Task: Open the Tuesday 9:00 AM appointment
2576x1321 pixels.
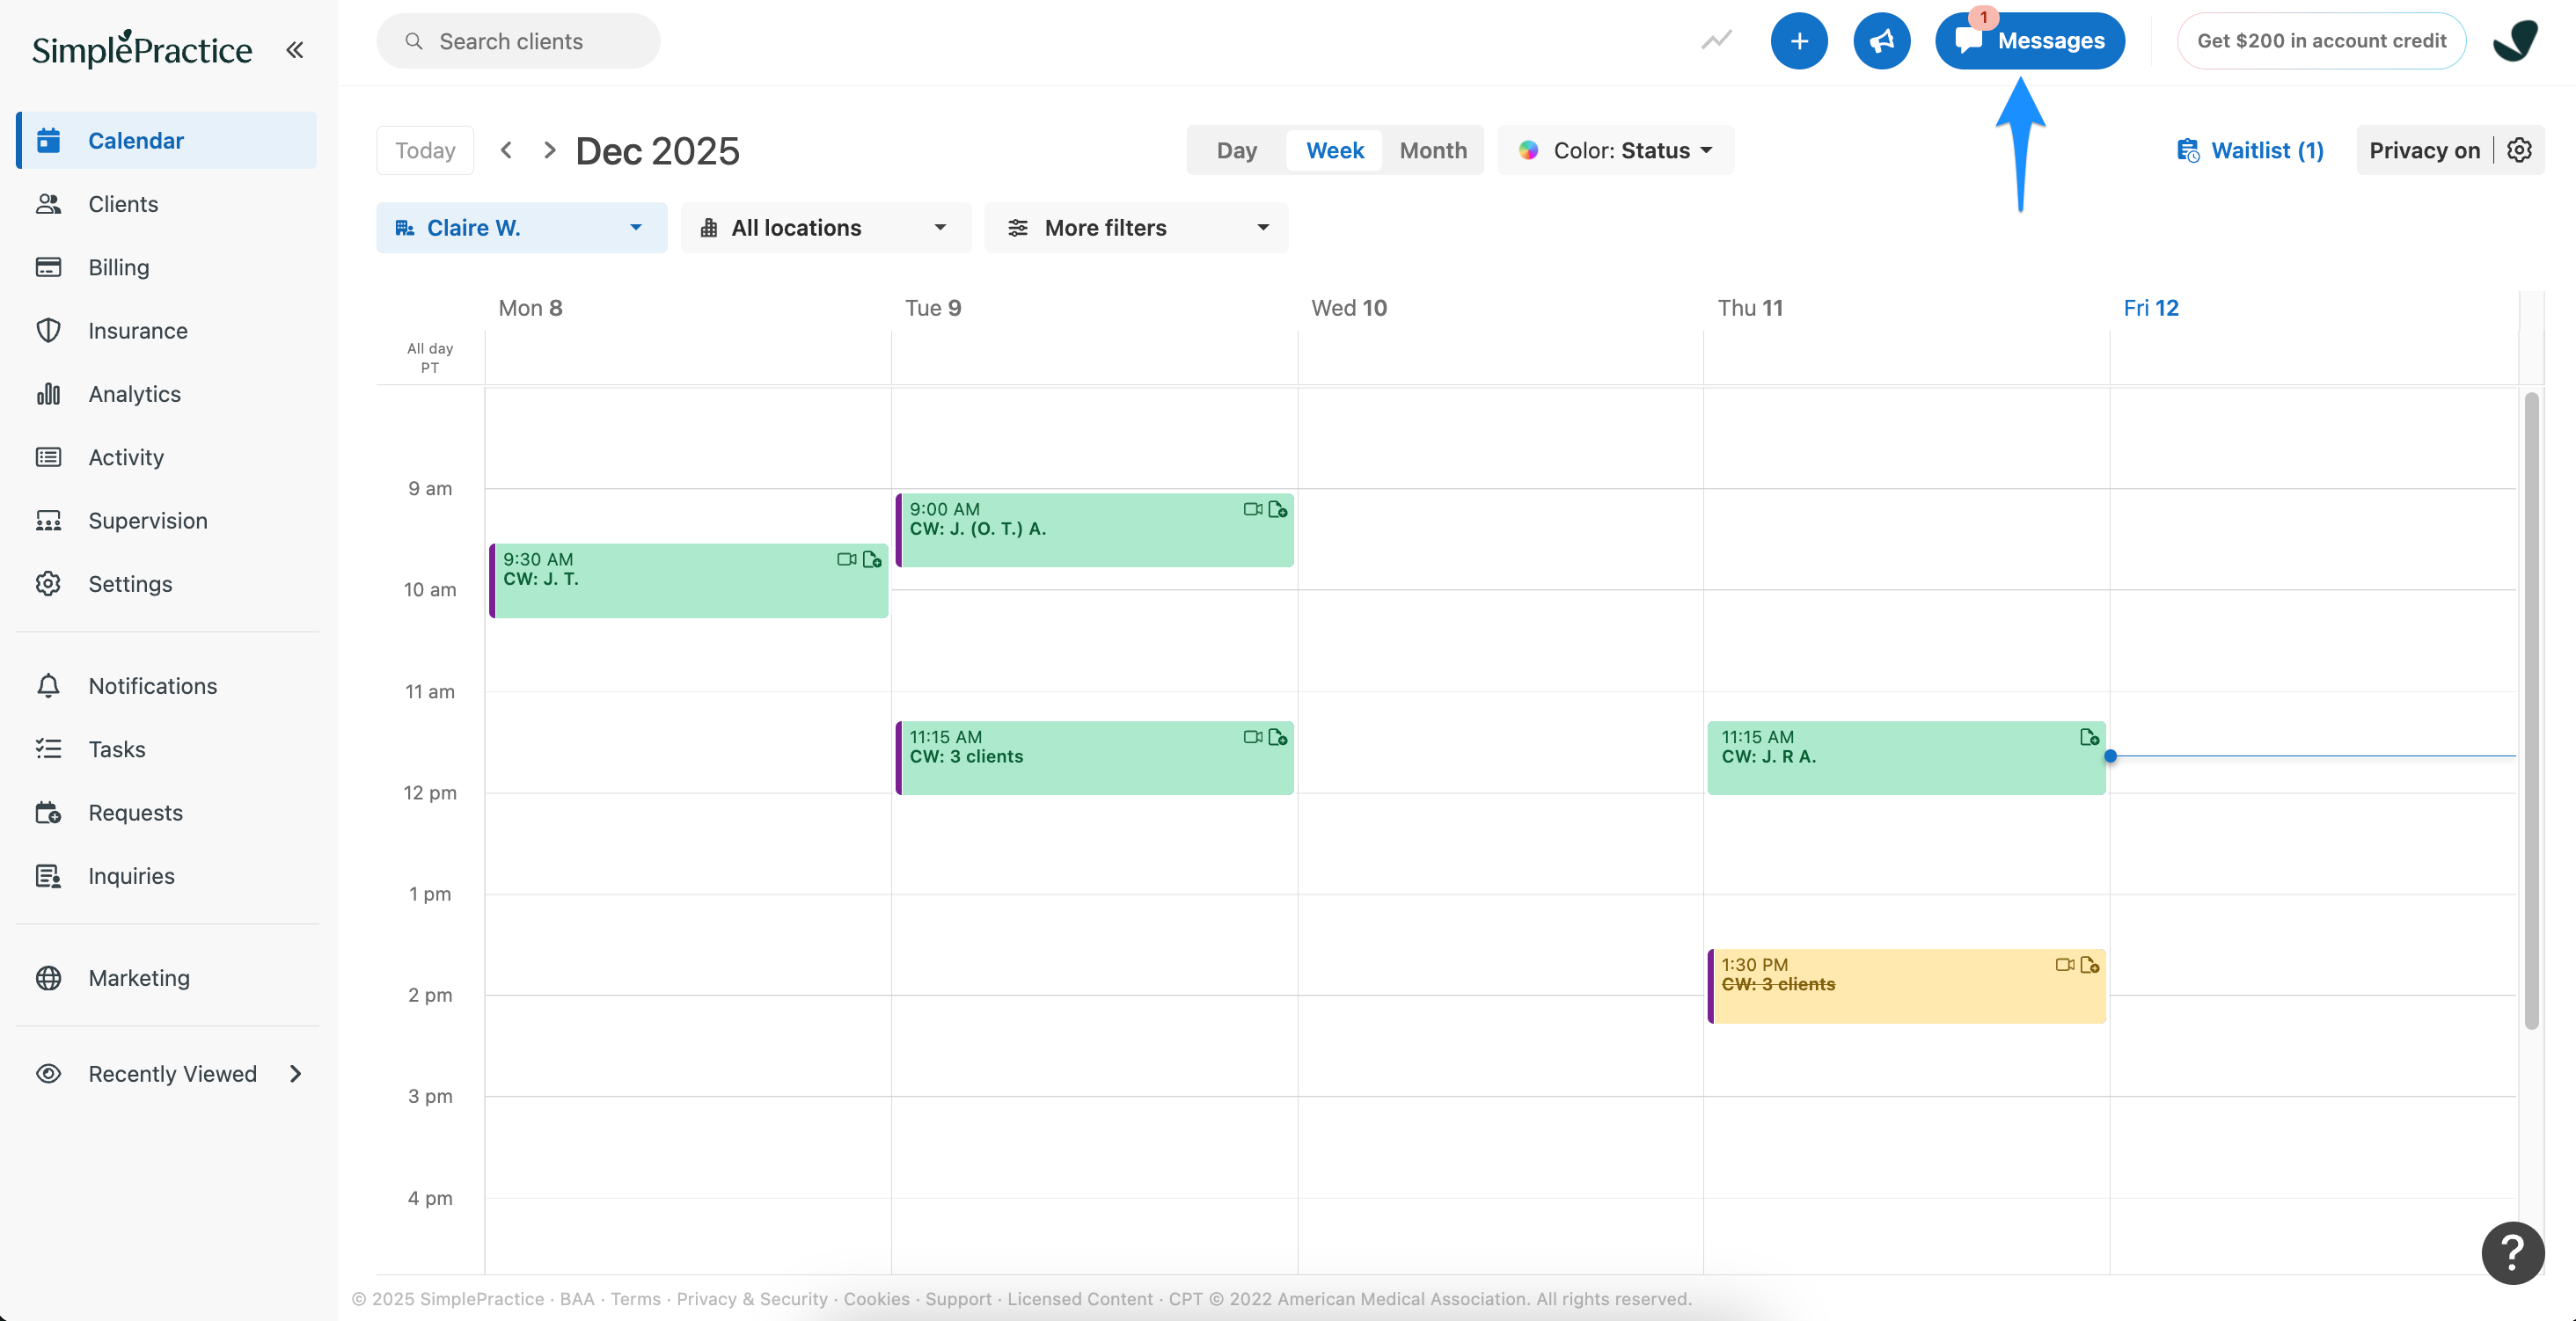Action: point(1095,530)
